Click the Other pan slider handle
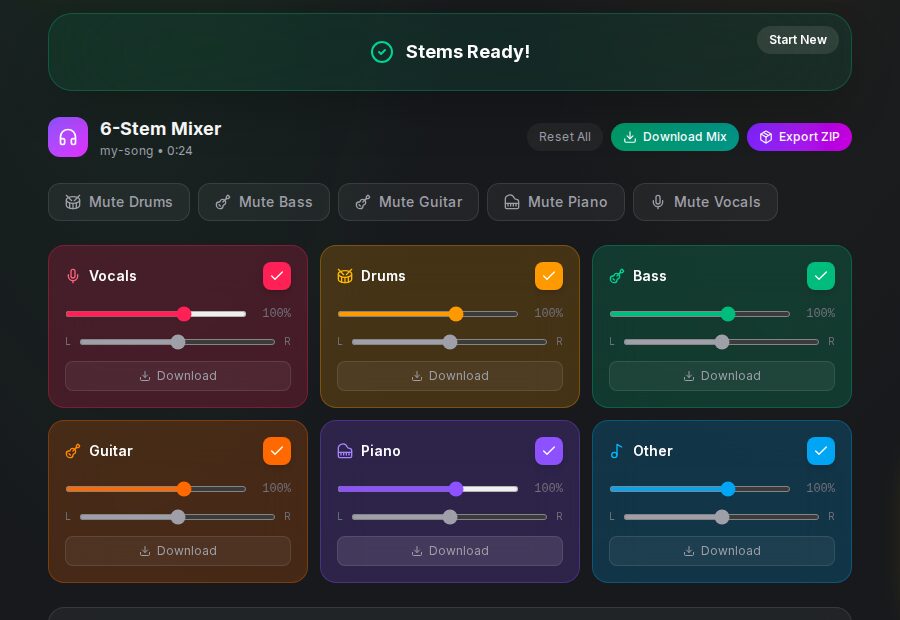 pyautogui.click(x=722, y=517)
